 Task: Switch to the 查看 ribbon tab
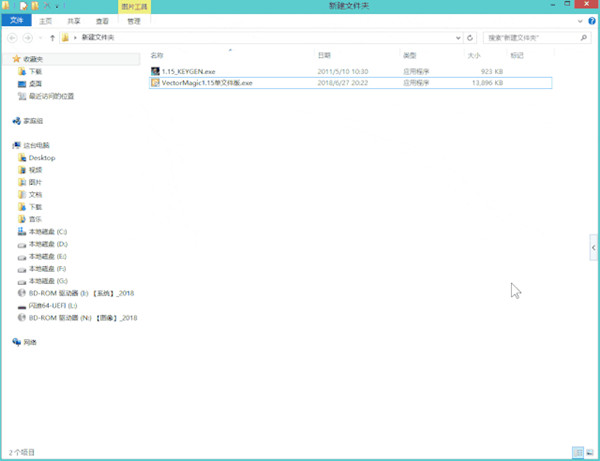[102, 19]
